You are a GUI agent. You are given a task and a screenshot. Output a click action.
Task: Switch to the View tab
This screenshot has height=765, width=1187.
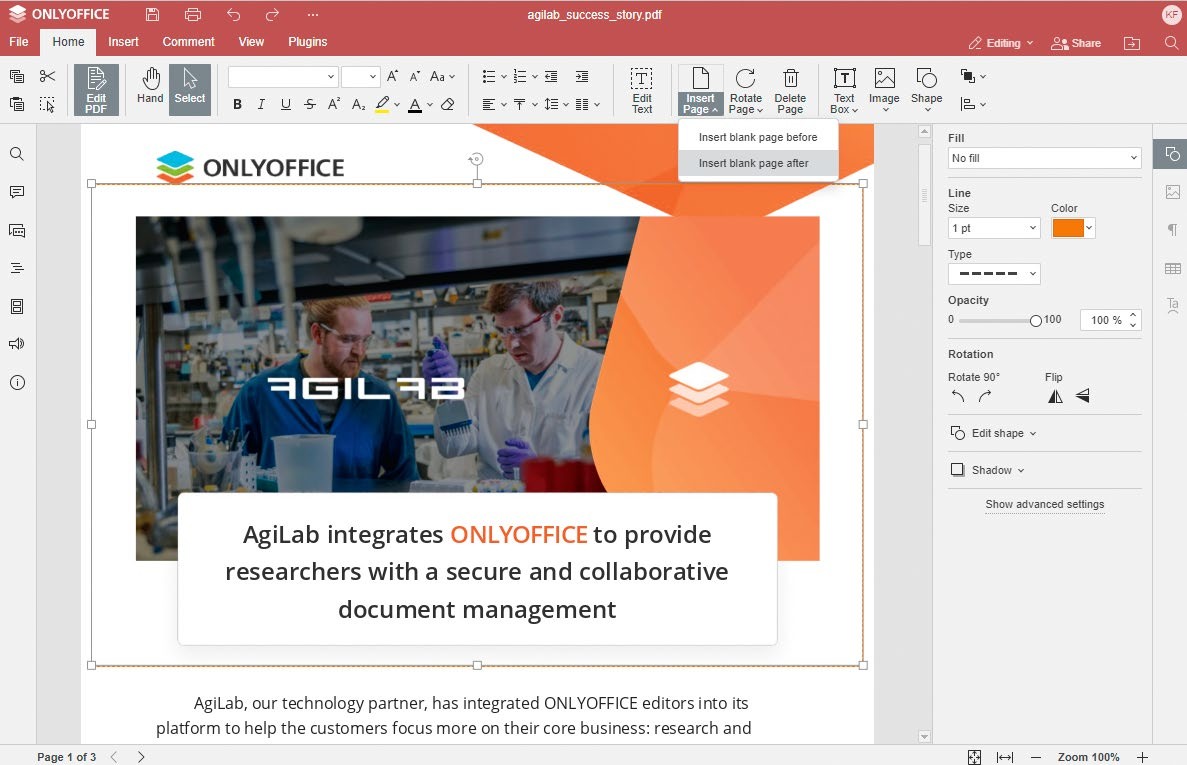tap(251, 42)
